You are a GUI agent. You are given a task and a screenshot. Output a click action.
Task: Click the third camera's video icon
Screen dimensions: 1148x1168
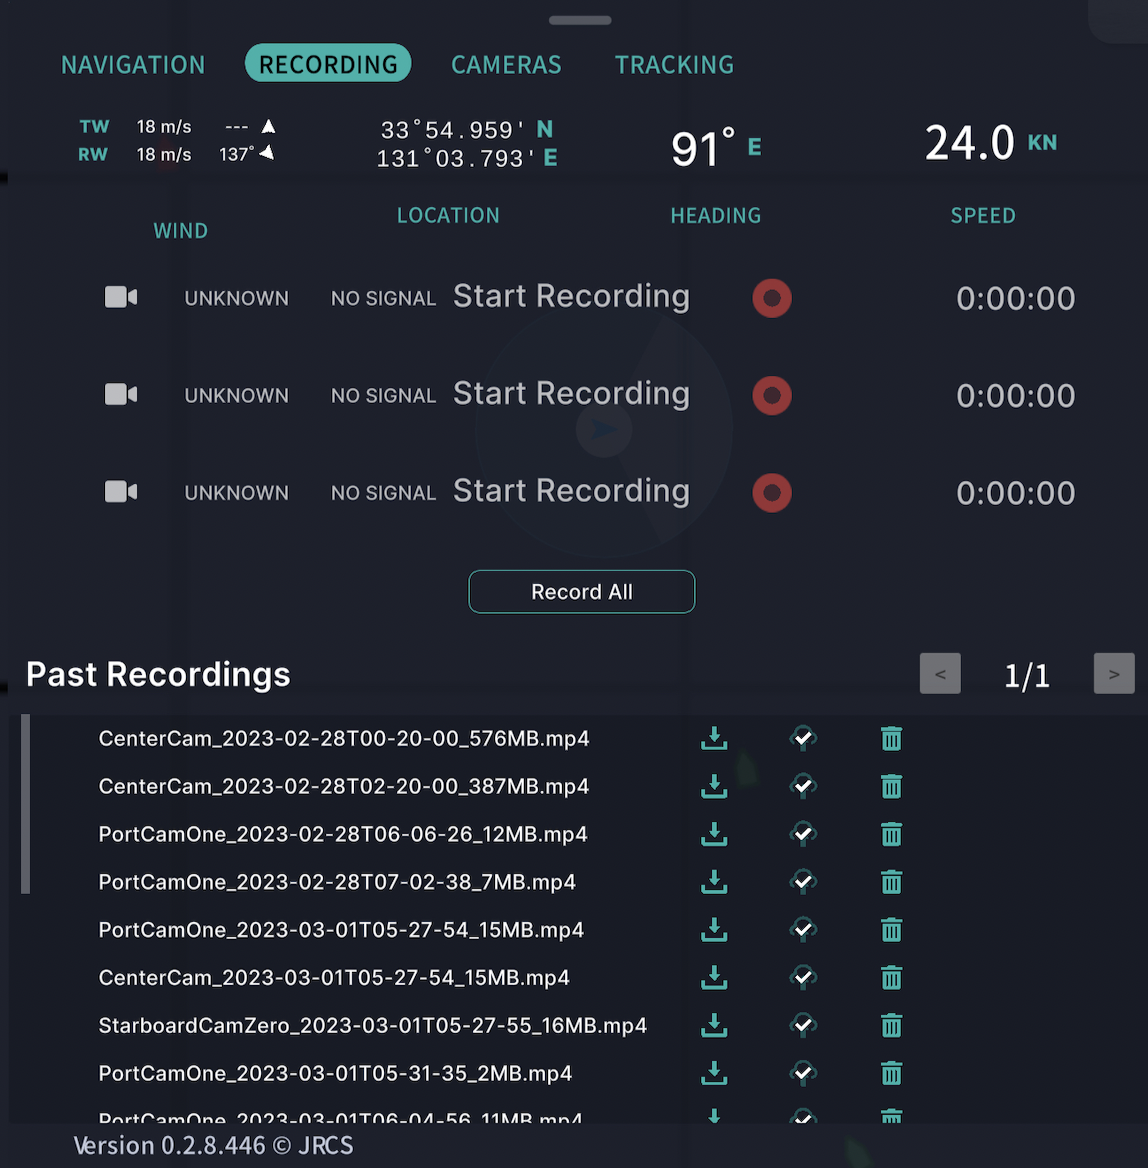click(x=121, y=492)
